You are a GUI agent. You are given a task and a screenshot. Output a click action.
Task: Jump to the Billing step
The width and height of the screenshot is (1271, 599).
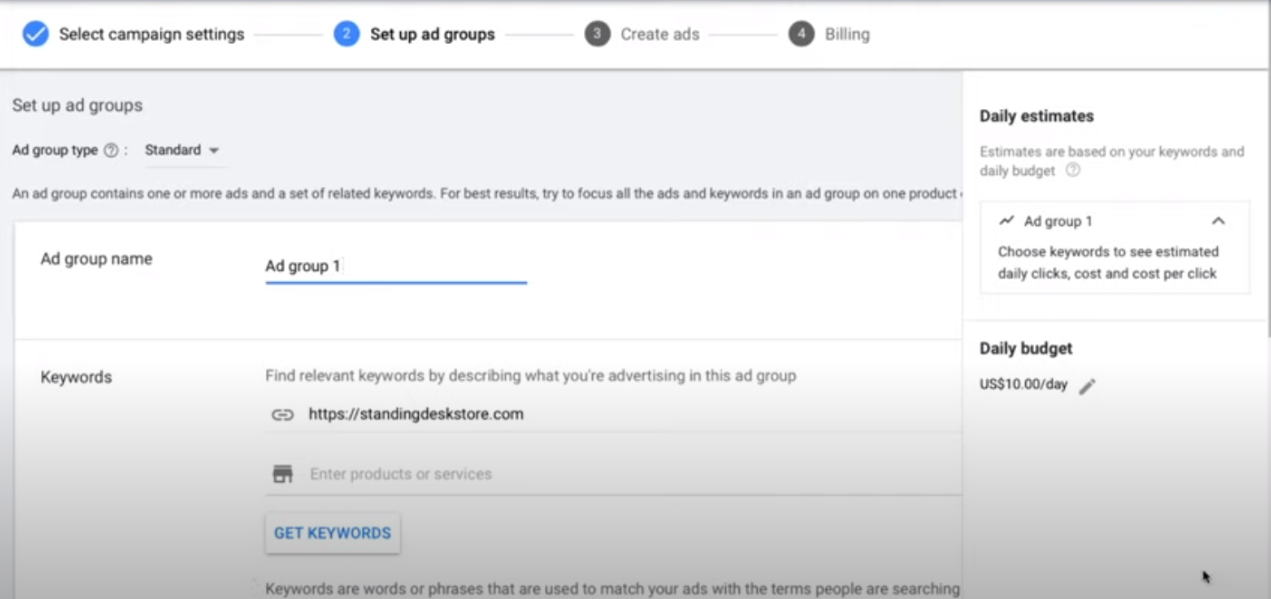847,34
